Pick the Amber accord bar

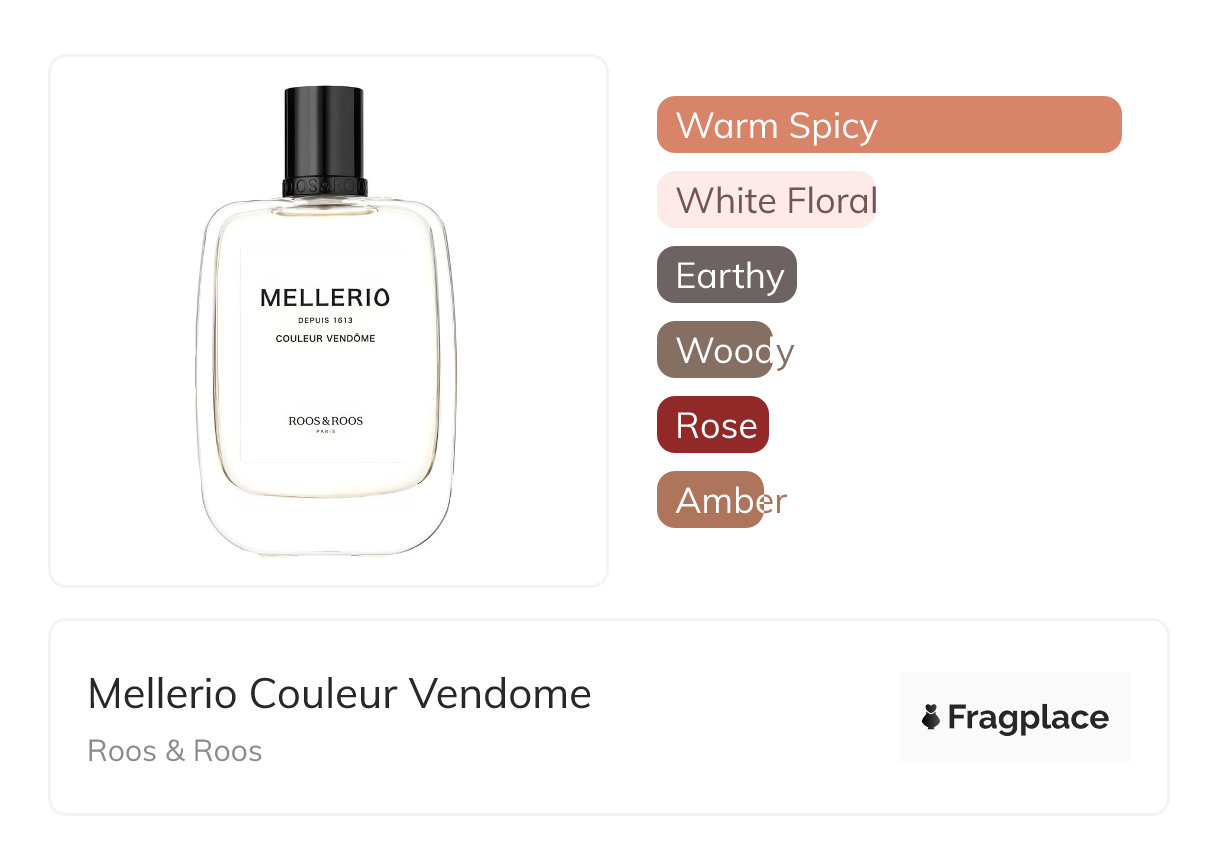[711, 500]
